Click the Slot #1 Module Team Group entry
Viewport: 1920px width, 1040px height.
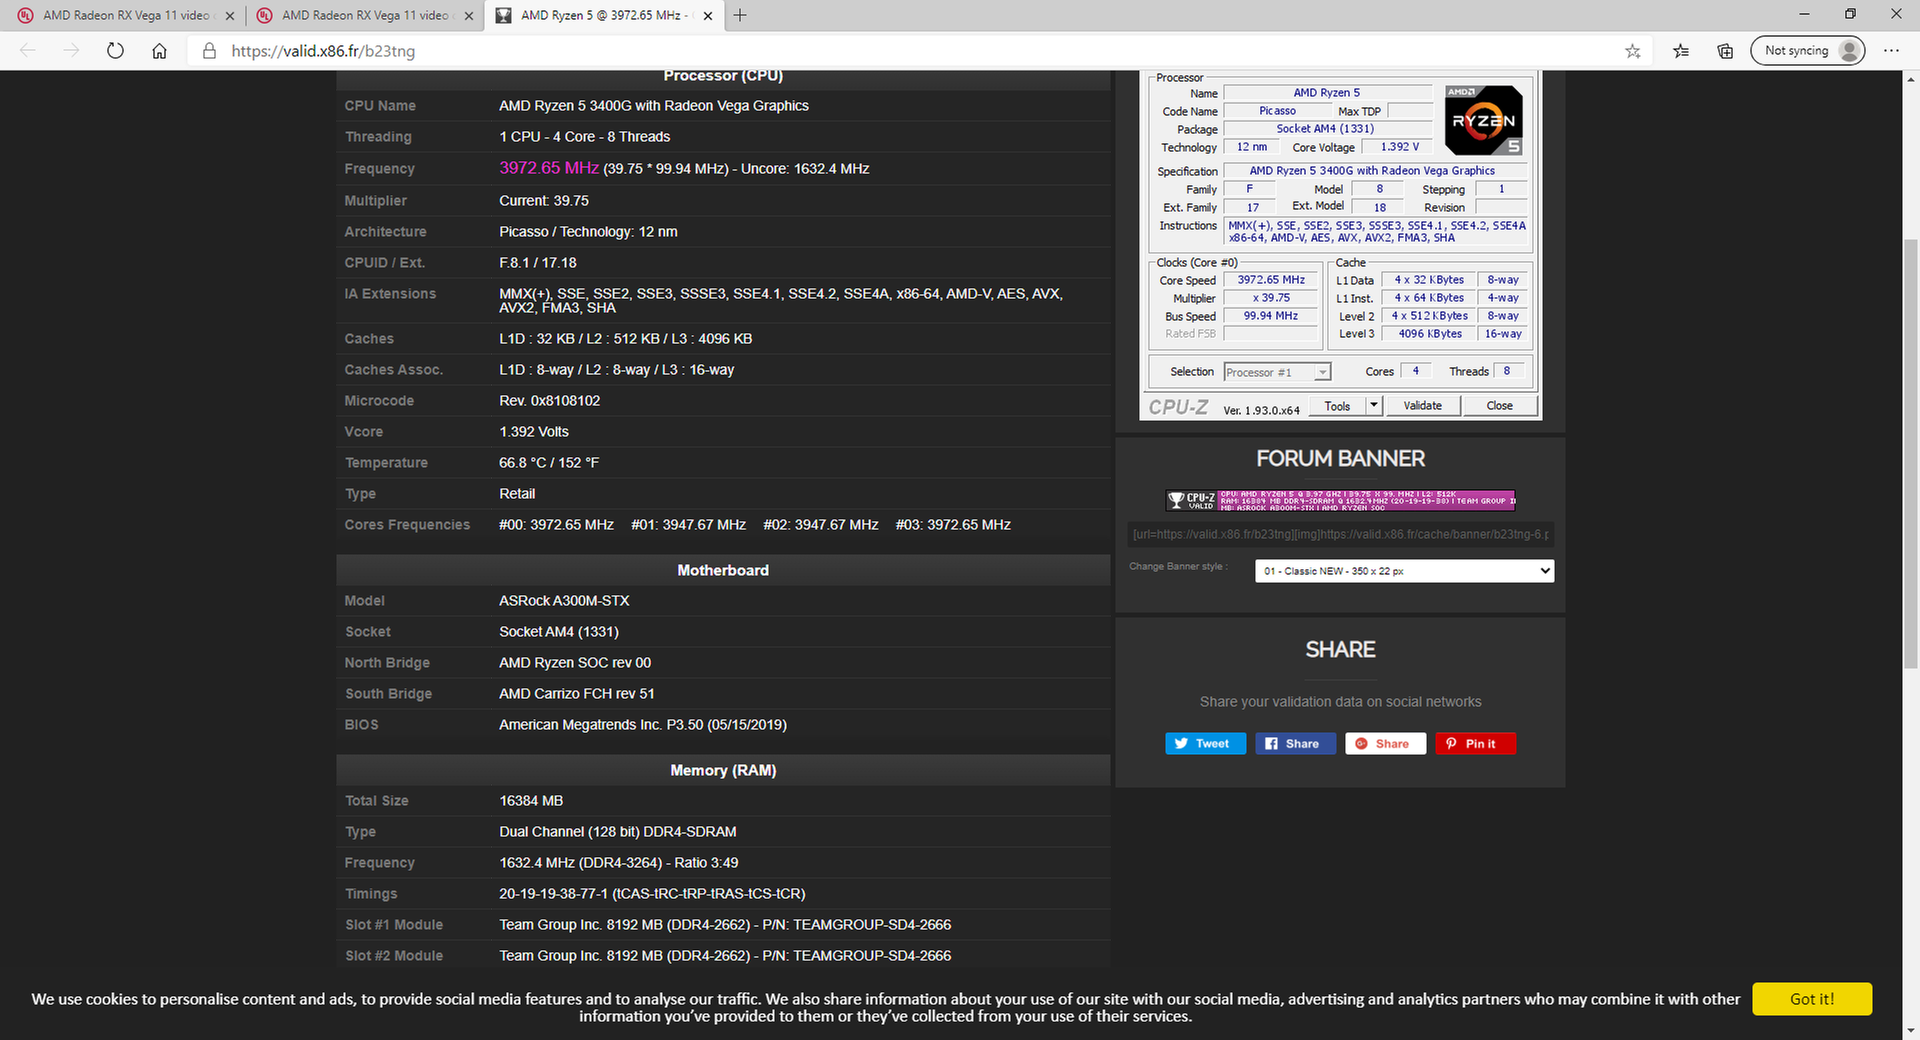725,925
